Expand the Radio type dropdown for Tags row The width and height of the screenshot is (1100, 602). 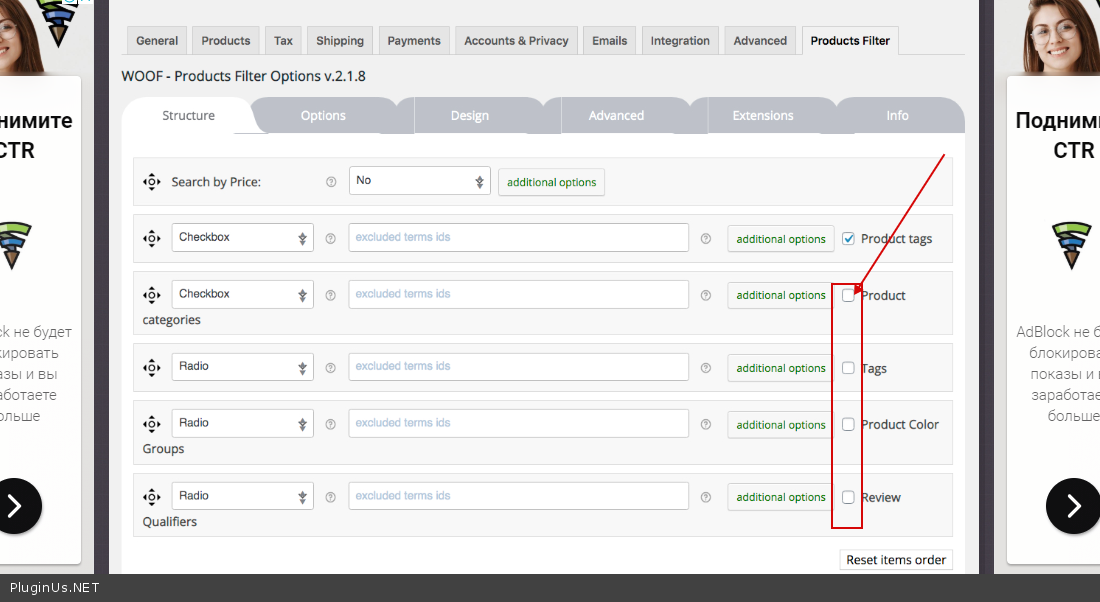point(242,367)
